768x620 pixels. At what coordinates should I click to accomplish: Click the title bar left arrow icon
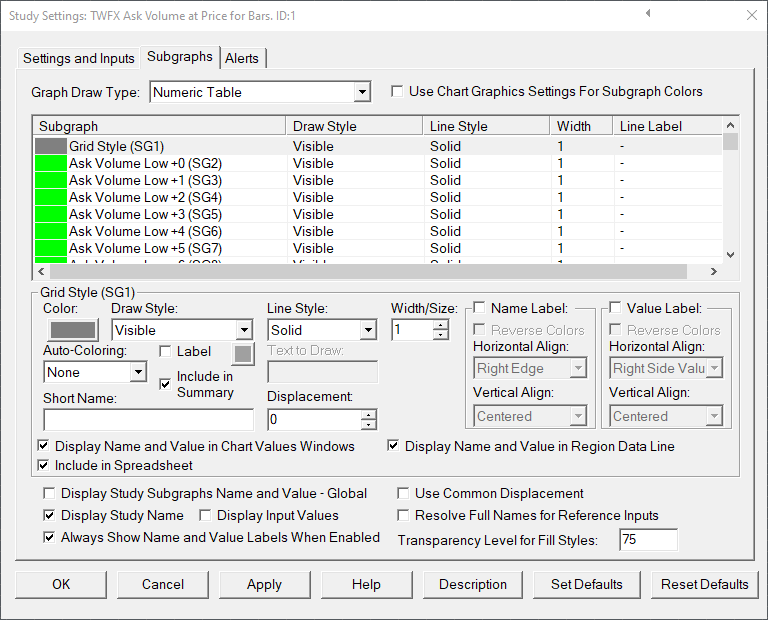pos(648,15)
